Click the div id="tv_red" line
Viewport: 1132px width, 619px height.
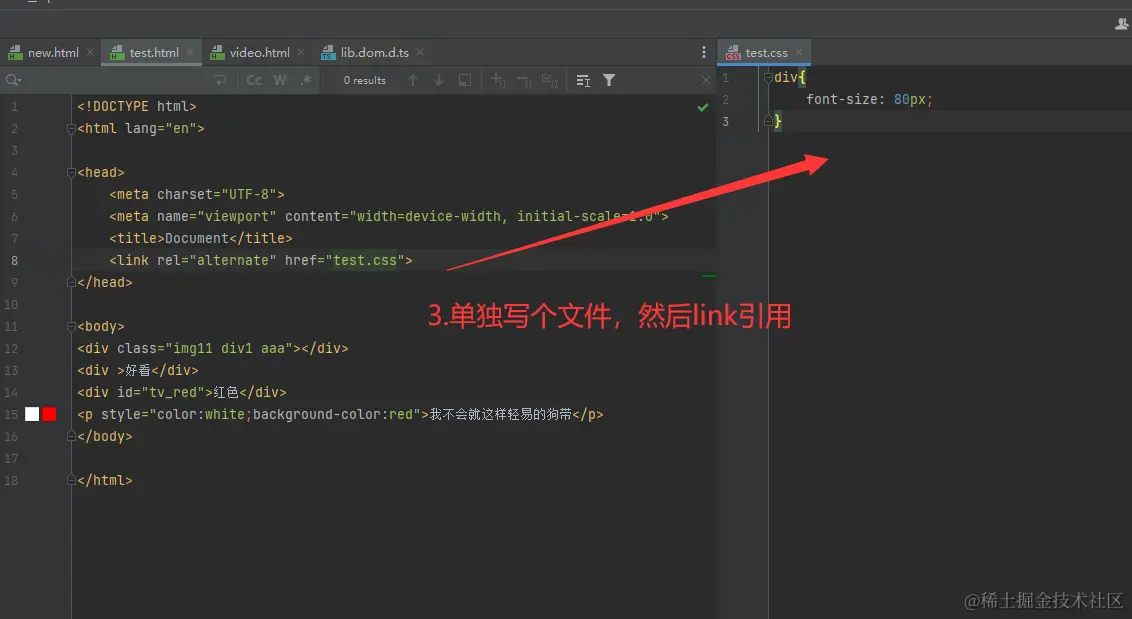point(181,392)
